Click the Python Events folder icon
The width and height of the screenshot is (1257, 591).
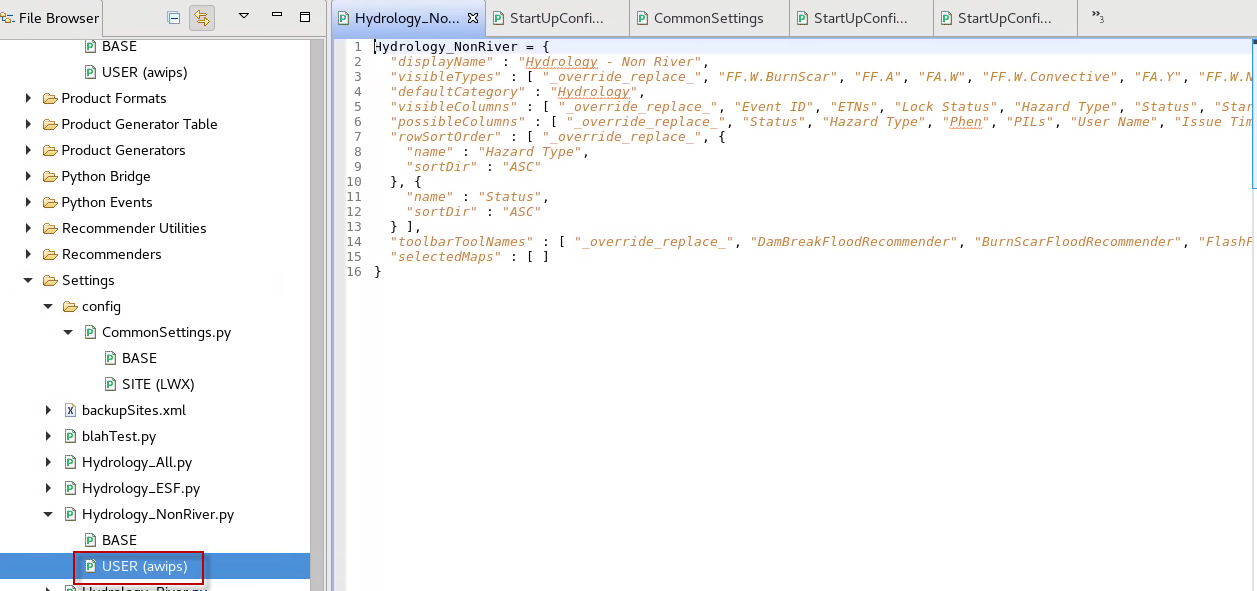click(50, 202)
